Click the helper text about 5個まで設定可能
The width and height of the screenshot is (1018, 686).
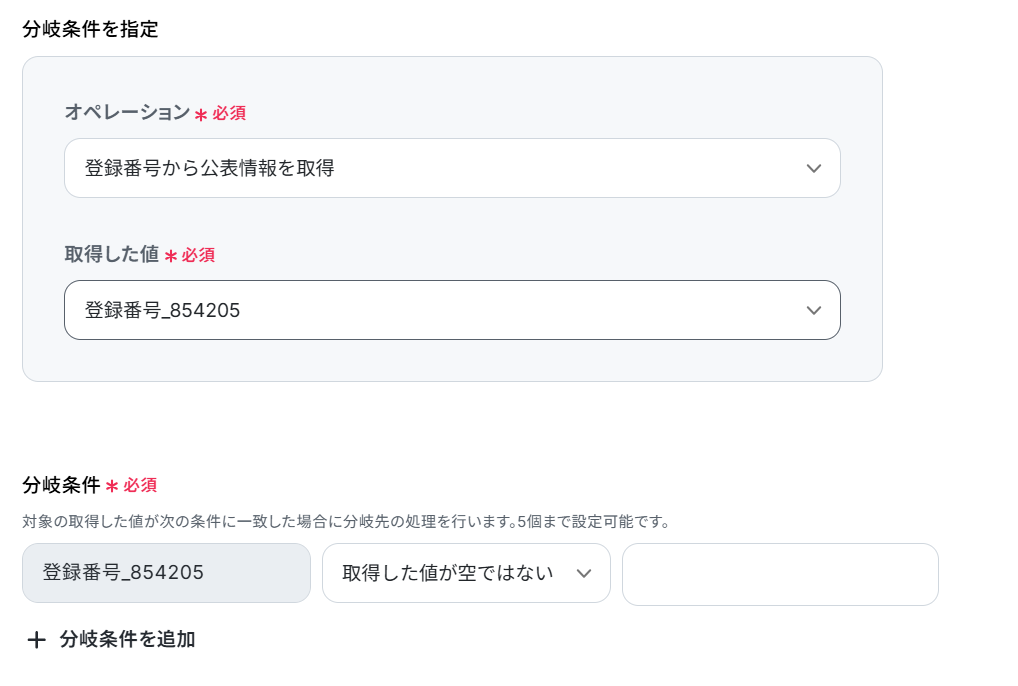pyautogui.click(x=346, y=522)
